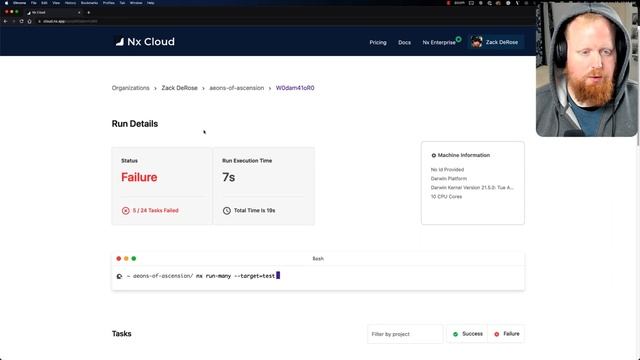This screenshot has height=360, width=640.
Task: Open the Edit menu
Action: 44,3
